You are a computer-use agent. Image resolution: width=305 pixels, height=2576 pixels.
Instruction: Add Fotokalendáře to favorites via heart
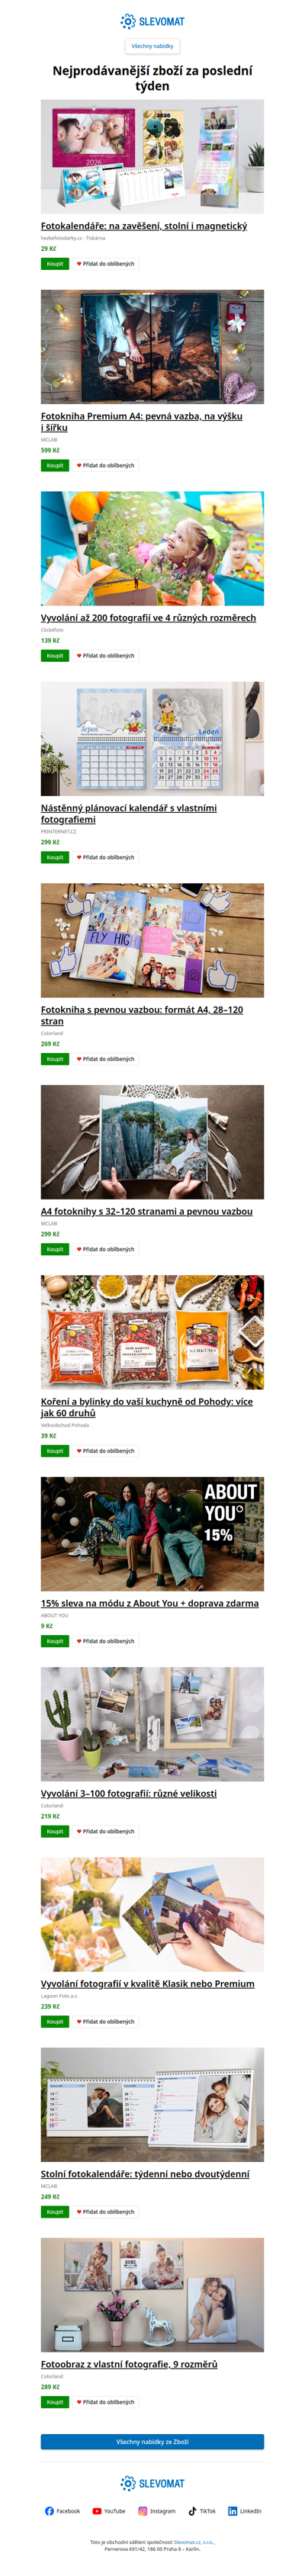[x=105, y=264]
